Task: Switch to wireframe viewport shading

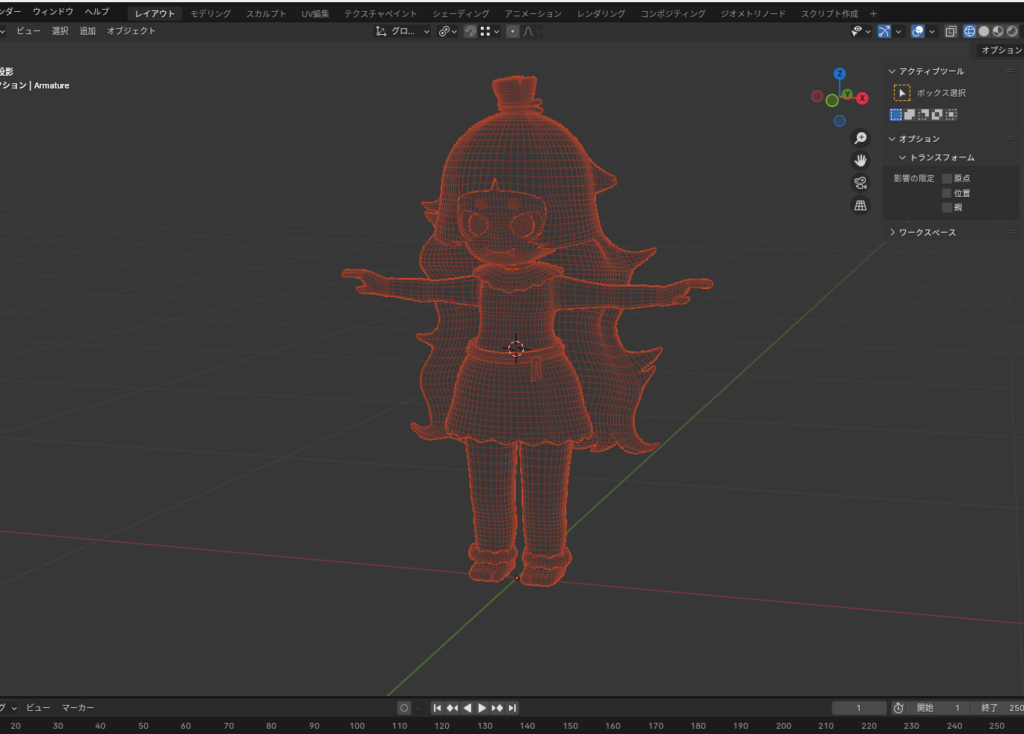Action: tap(968, 31)
